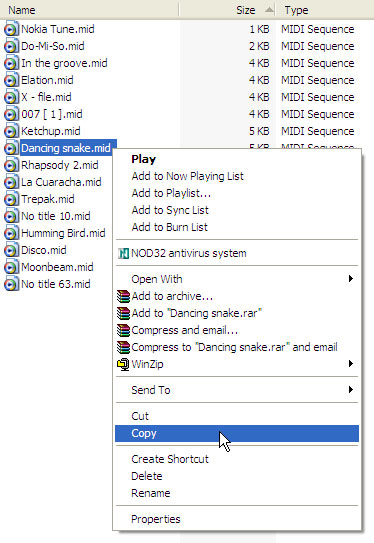Choose Add to archive... entry
This screenshot has width=374, height=543.
[237, 296]
